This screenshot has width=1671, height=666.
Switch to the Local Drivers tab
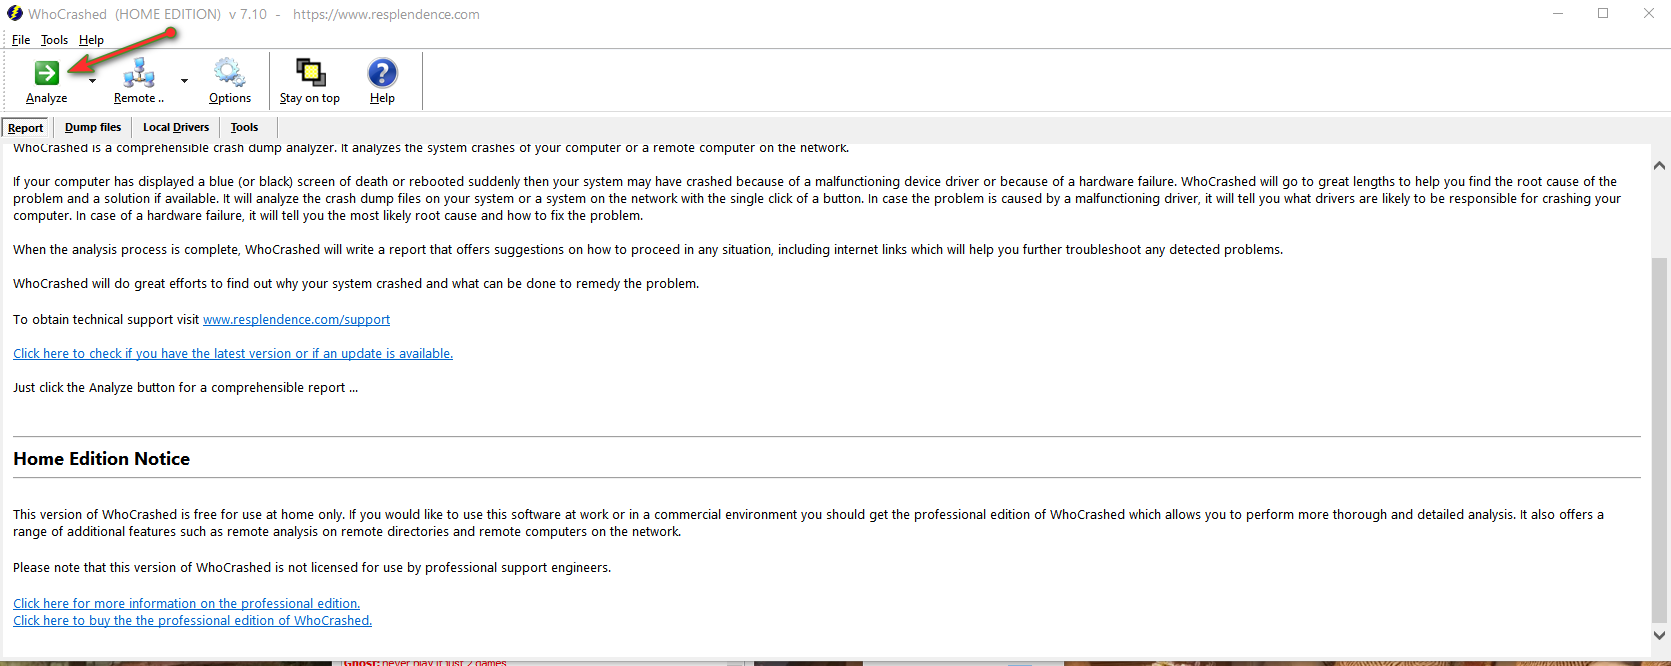click(x=176, y=127)
